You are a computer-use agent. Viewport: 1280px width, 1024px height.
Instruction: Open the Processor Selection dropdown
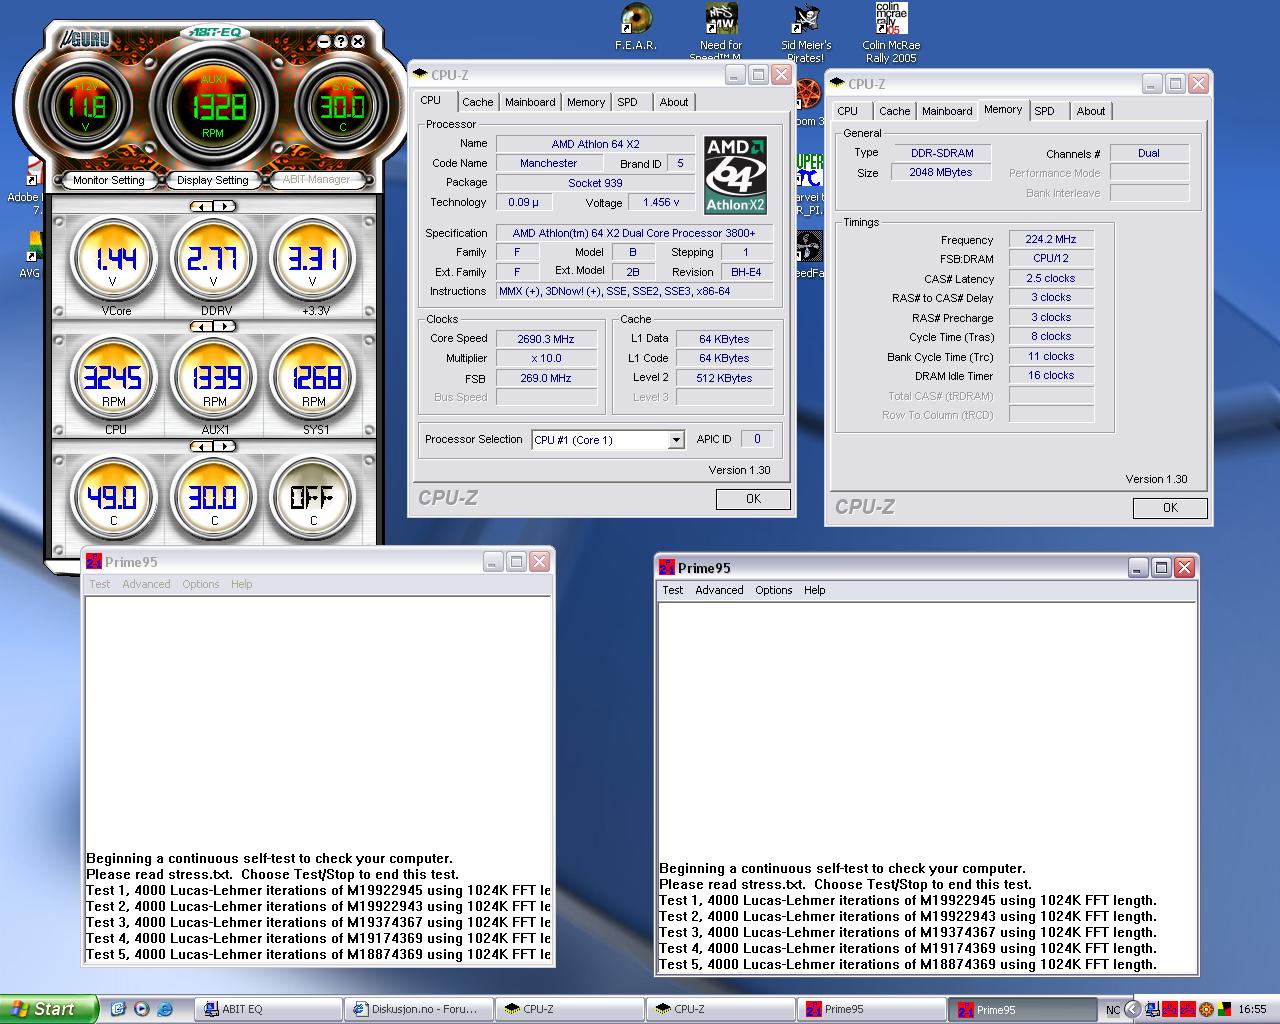(x=676, y=440)
